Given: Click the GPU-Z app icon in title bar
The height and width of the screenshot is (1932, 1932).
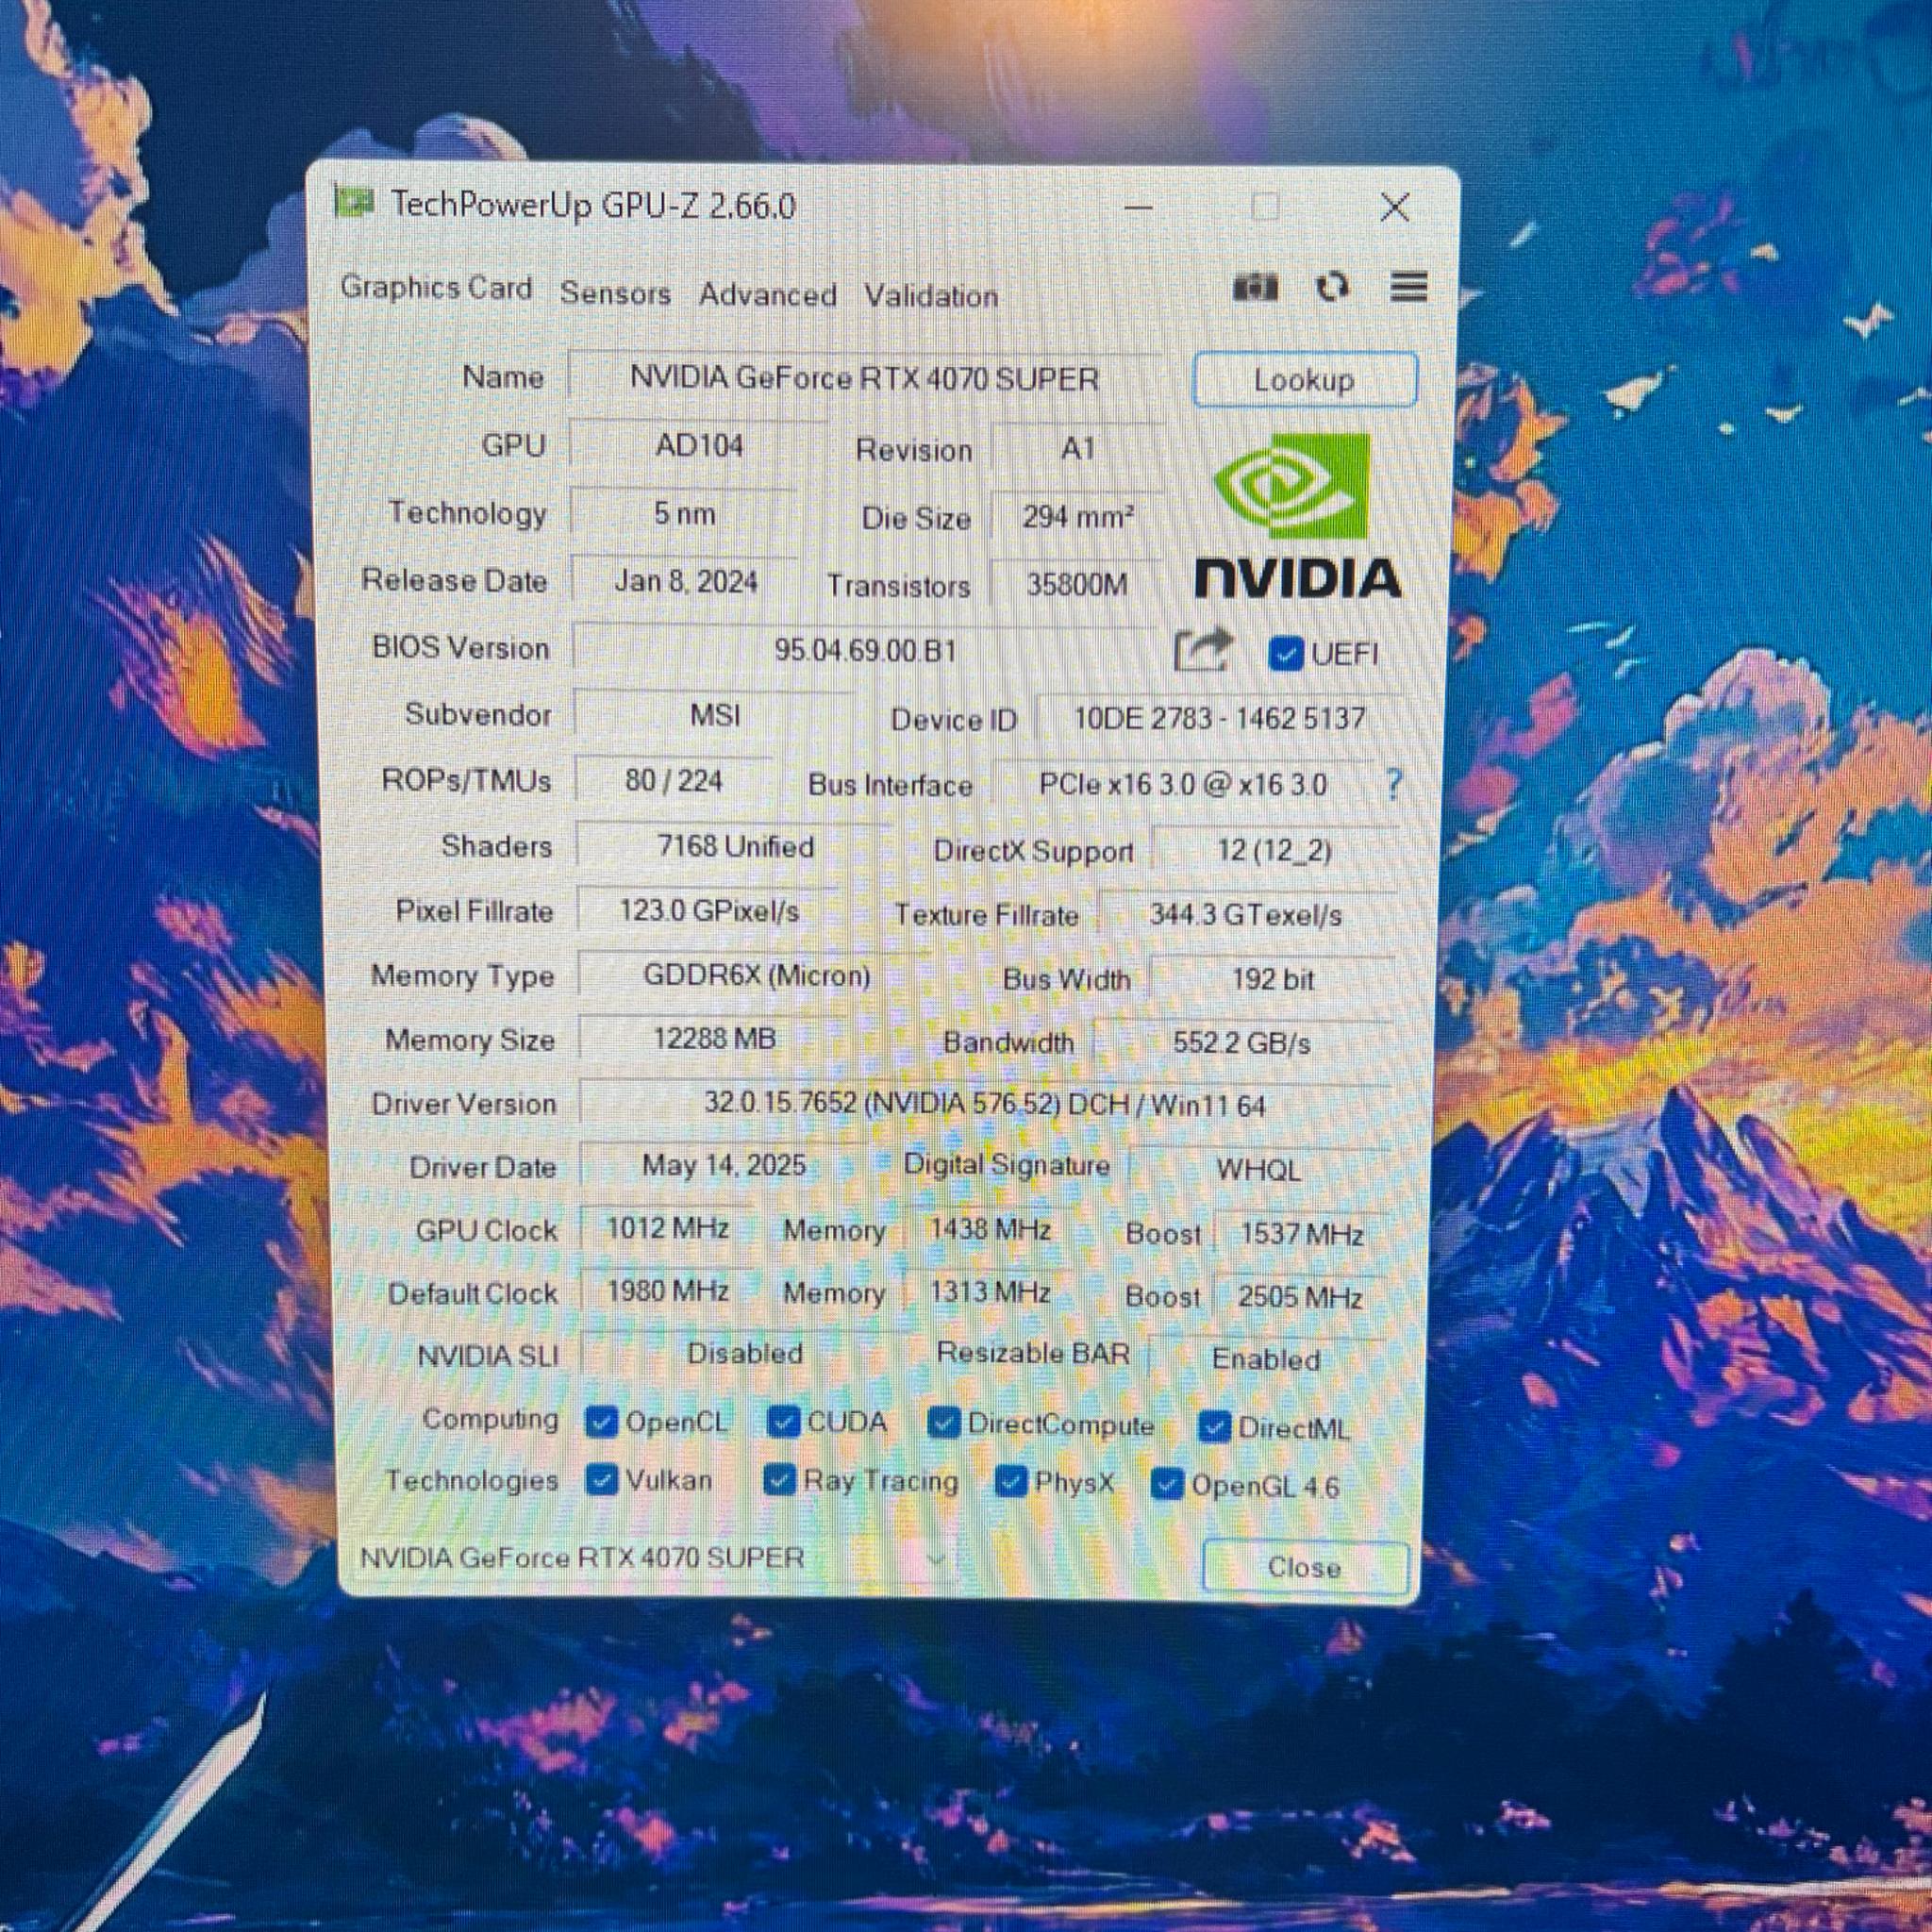Looking at the screenshot, I should click(353, 202).
